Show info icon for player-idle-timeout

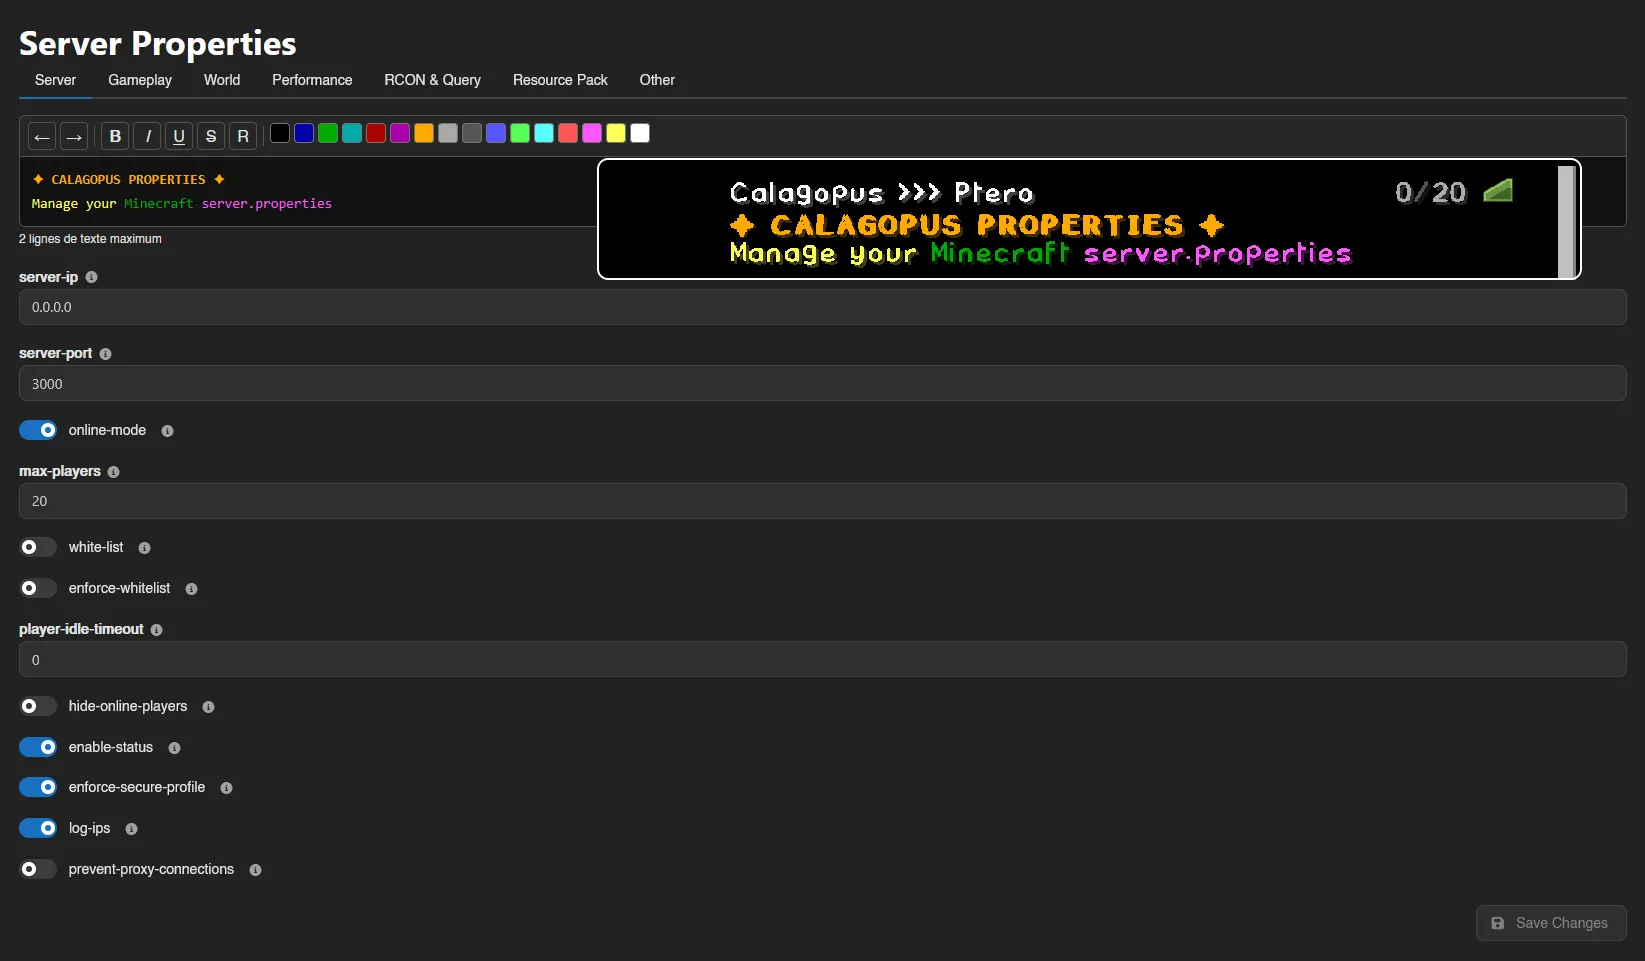[x=156, y=630]
